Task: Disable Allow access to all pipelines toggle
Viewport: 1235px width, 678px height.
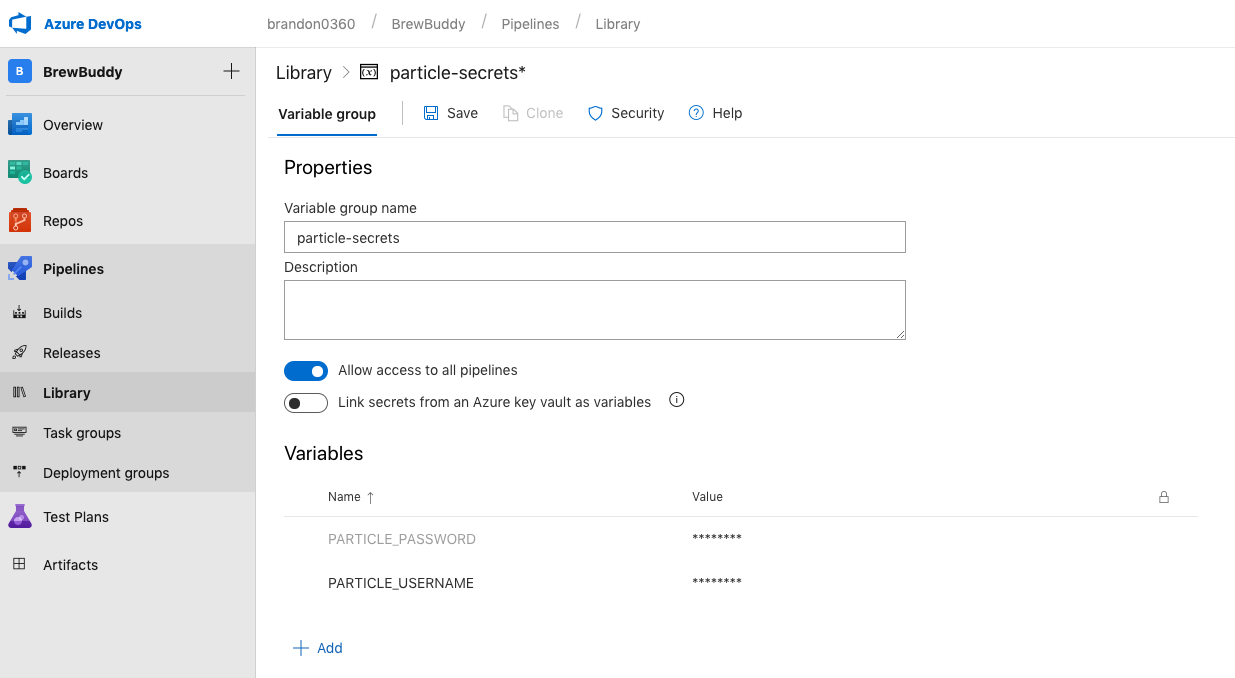Action: 306,371
